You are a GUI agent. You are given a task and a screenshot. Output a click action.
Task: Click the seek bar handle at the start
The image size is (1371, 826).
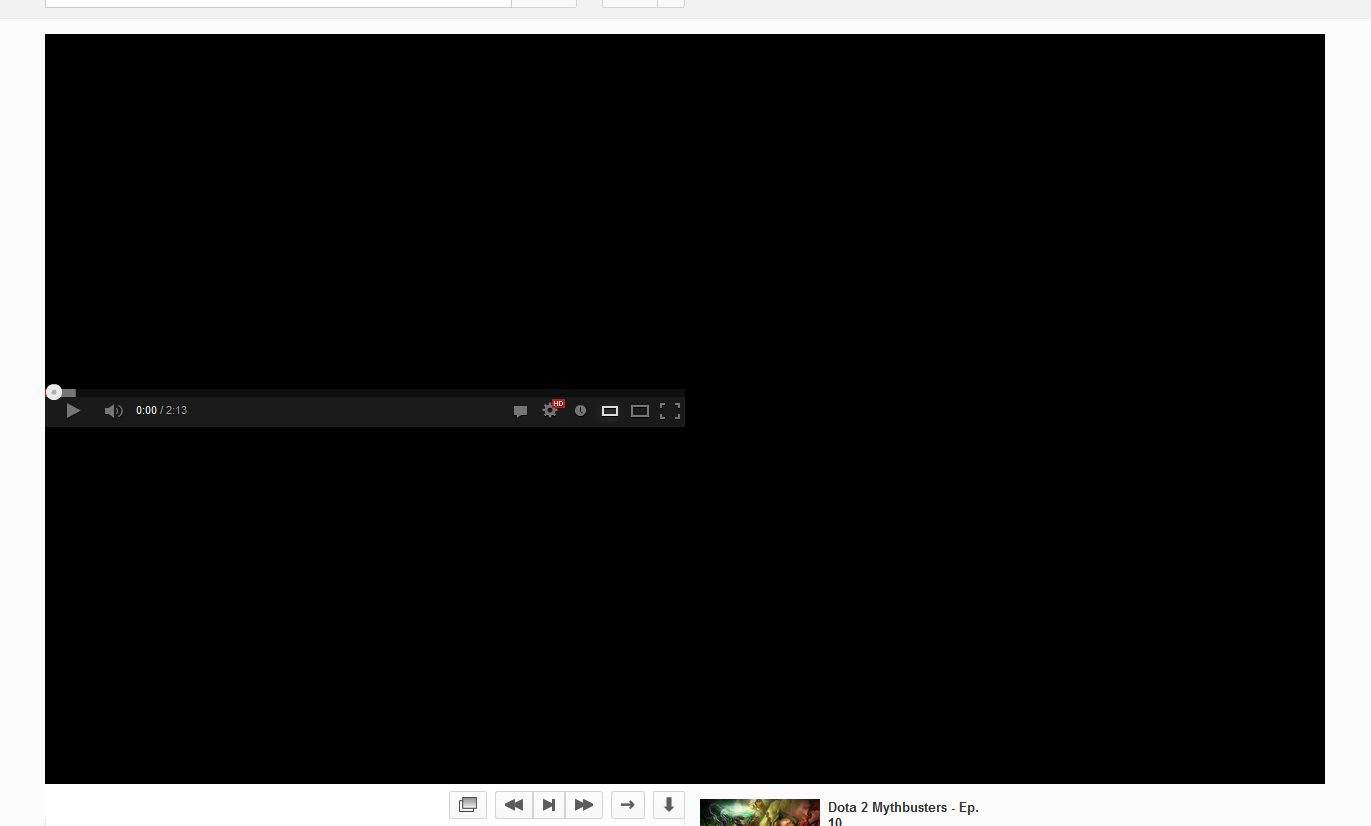[54, 393]
